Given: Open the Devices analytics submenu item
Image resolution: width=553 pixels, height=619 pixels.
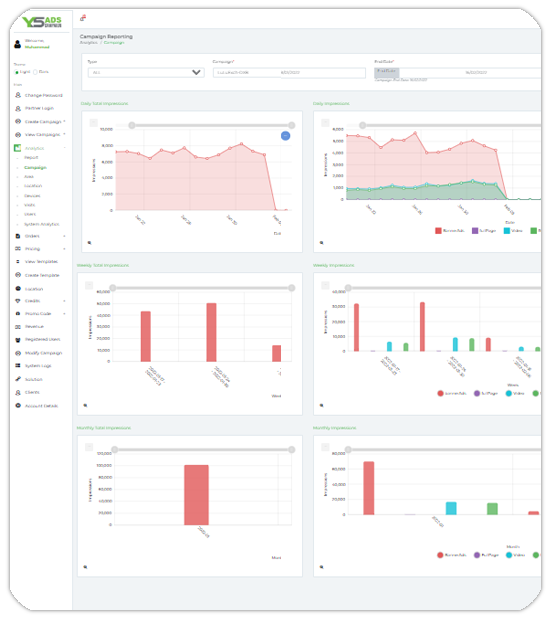Looking at the screenshot, I should tap(32, 195).
